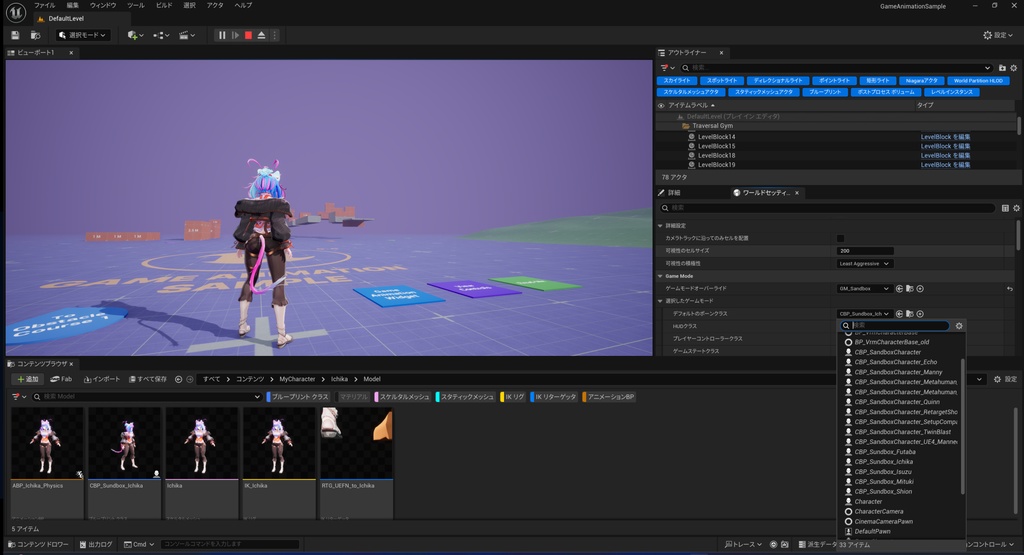Open the 編集 menu
The width and height of the screenshot is (1024, 555).
pos(72,5)
